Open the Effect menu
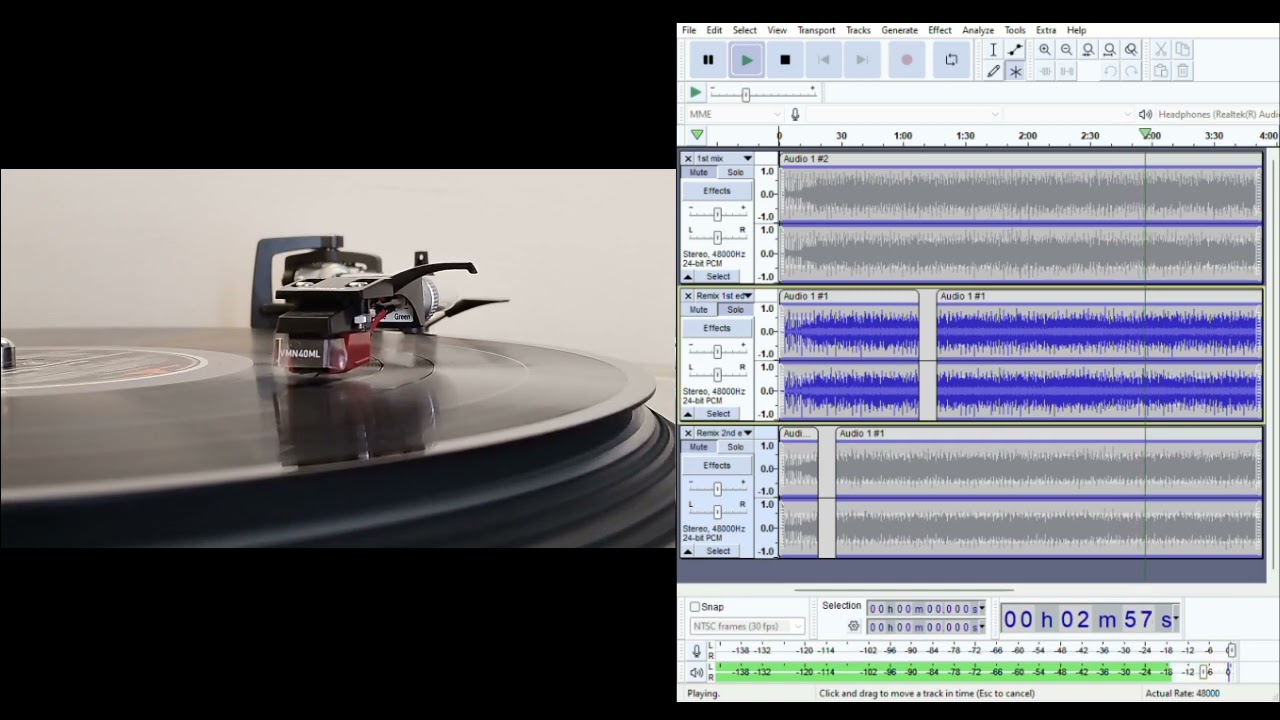 coord(940,30)
